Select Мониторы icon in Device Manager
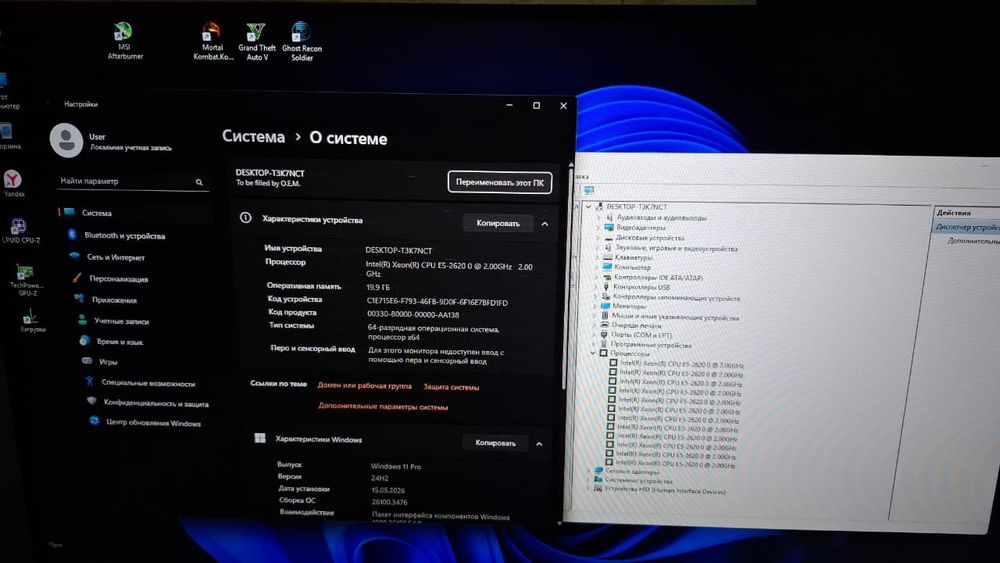The image size is (1000, 563). (x=606, y=305)
